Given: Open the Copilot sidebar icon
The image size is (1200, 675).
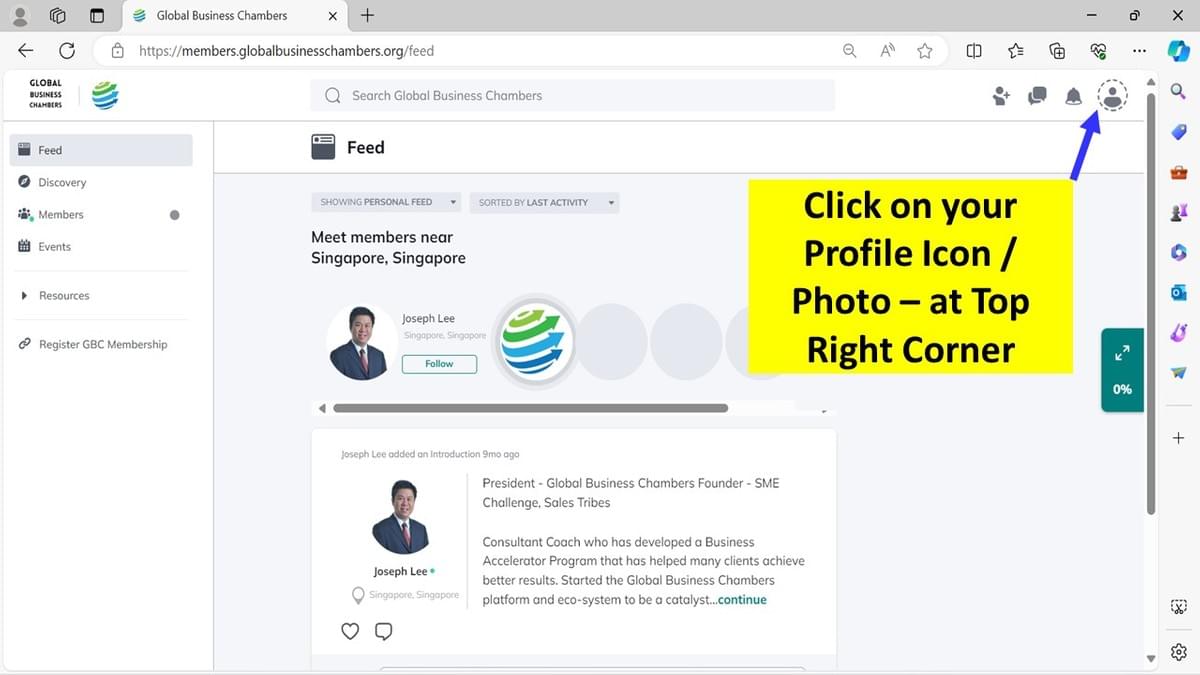Looking at the screenshot, I should 1179,50.
